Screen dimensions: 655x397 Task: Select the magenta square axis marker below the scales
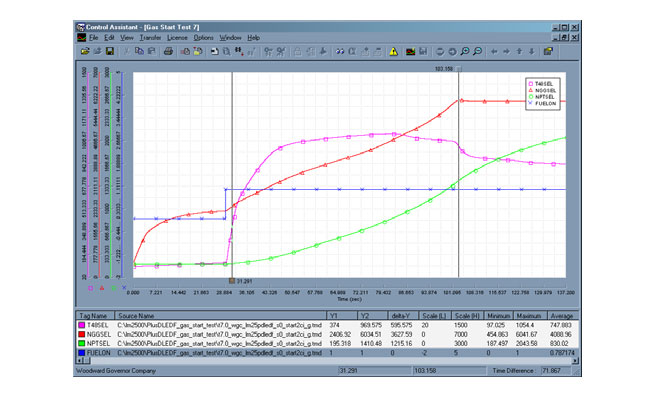(x=90, y=288)
